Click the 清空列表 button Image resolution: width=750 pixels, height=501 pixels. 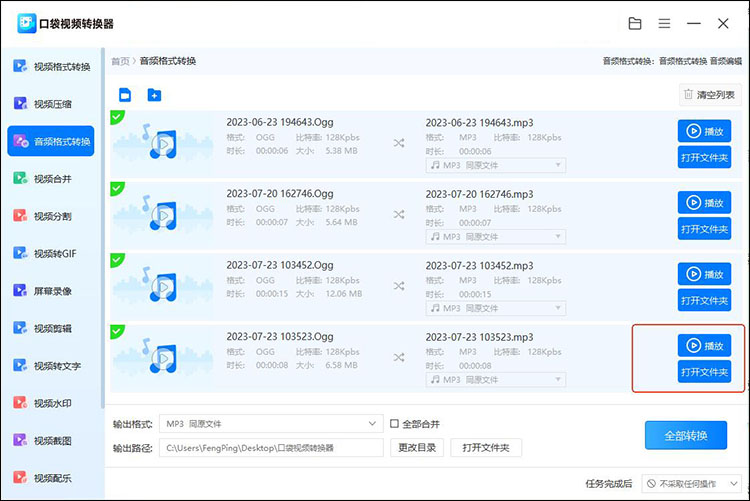point(710,95)
